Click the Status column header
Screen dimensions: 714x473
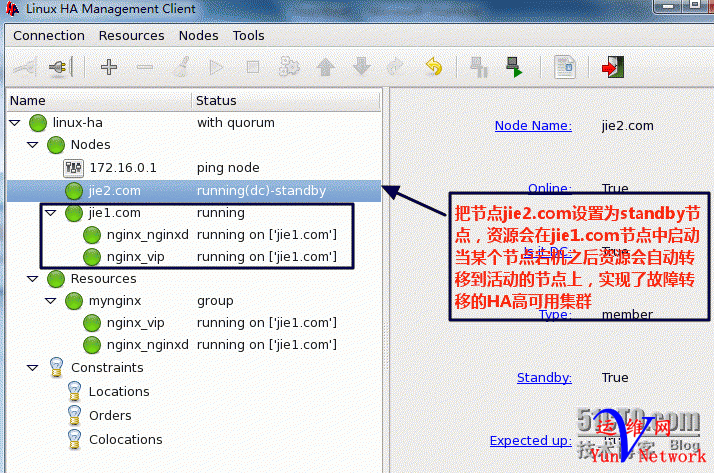(x=286, y=101)
